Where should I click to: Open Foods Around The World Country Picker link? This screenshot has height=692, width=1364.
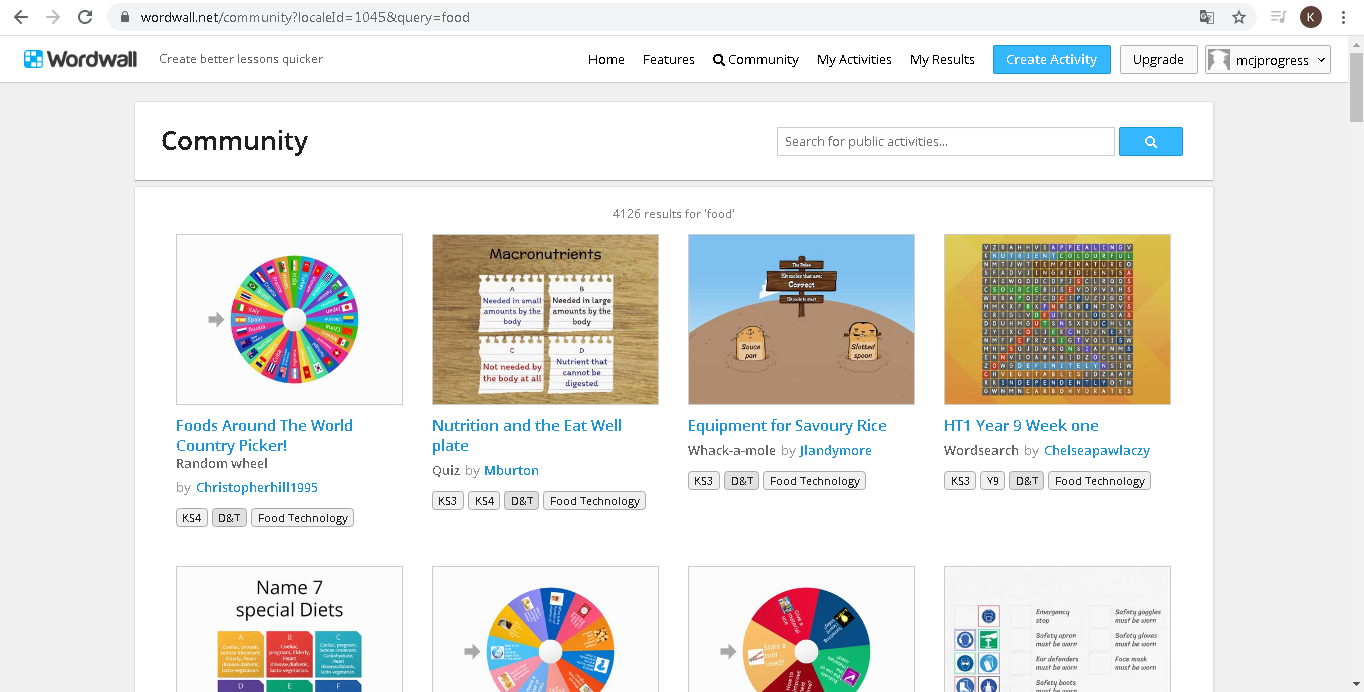264,435
